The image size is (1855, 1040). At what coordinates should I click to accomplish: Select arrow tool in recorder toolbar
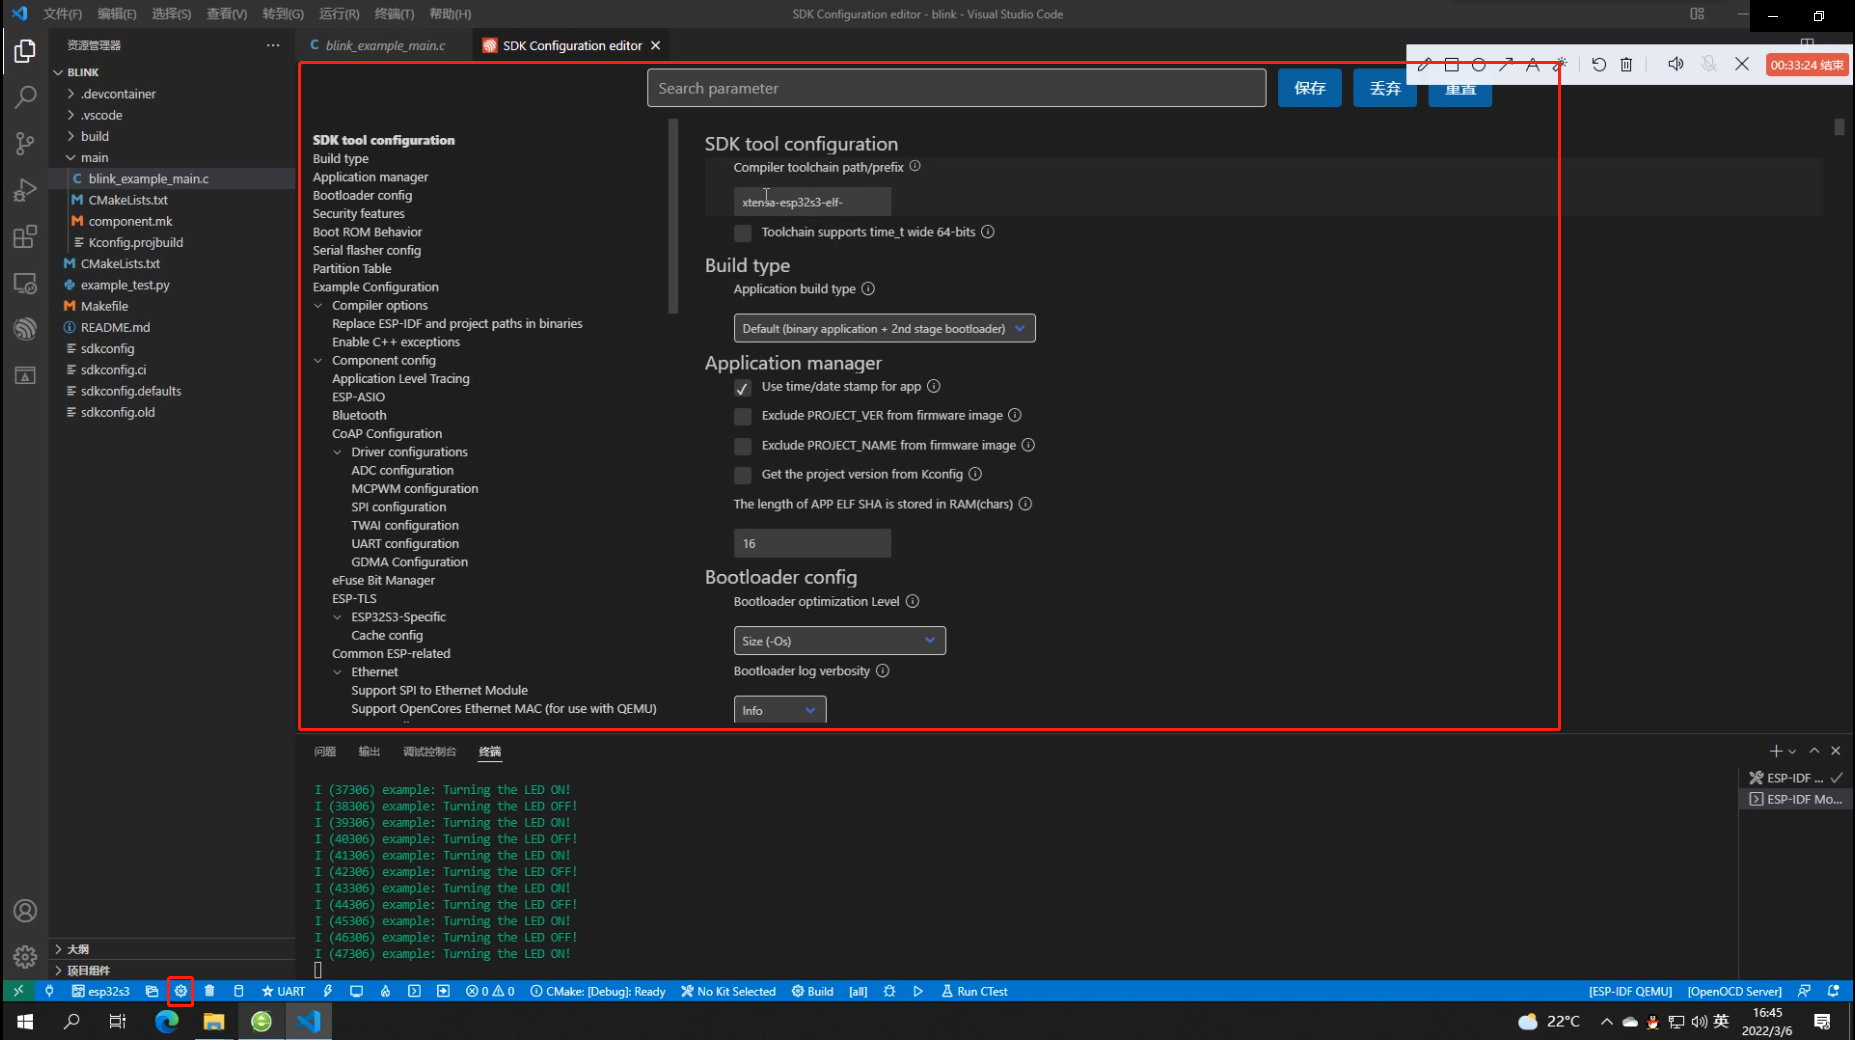tap(1506, 65)
